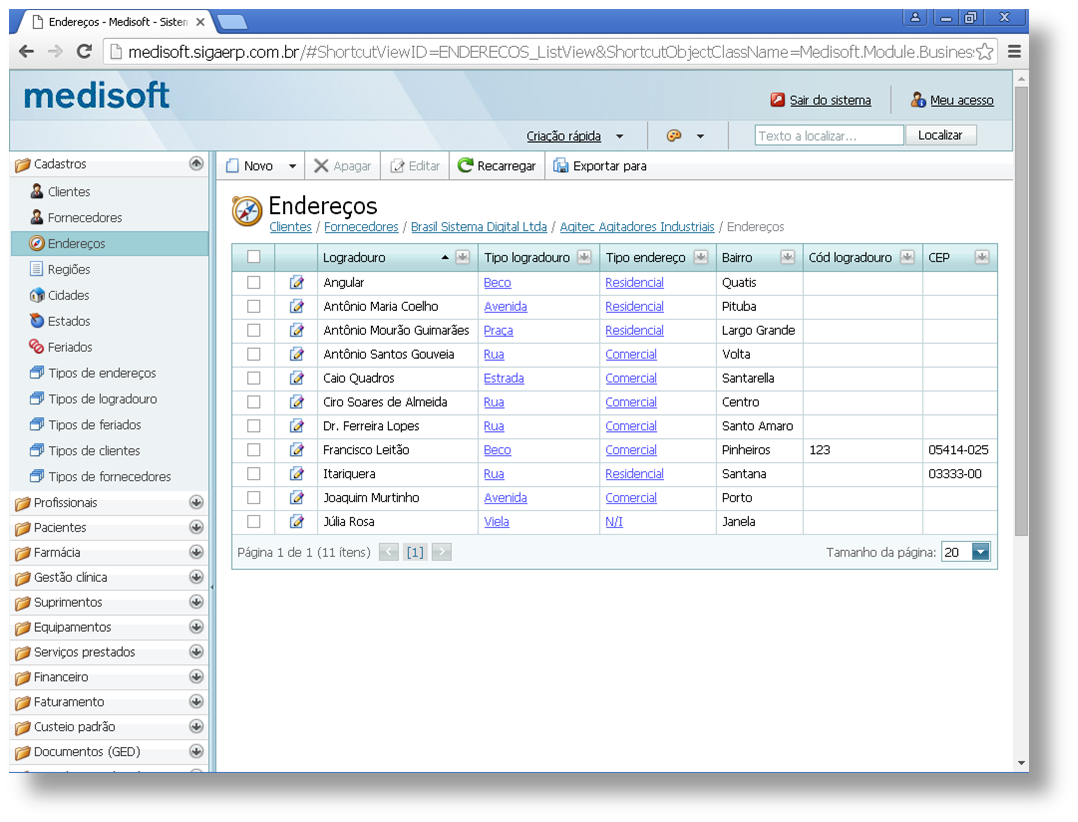Click the Sair do sistema exit icon

[x=778, y=100]
